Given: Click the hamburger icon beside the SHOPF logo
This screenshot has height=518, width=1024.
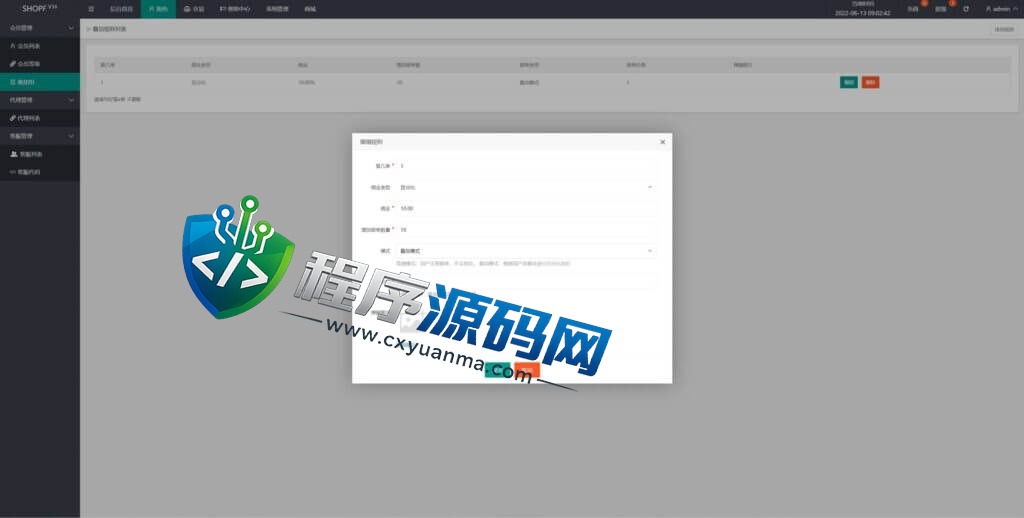Looking at the screenshot, I should pos(91,9).
